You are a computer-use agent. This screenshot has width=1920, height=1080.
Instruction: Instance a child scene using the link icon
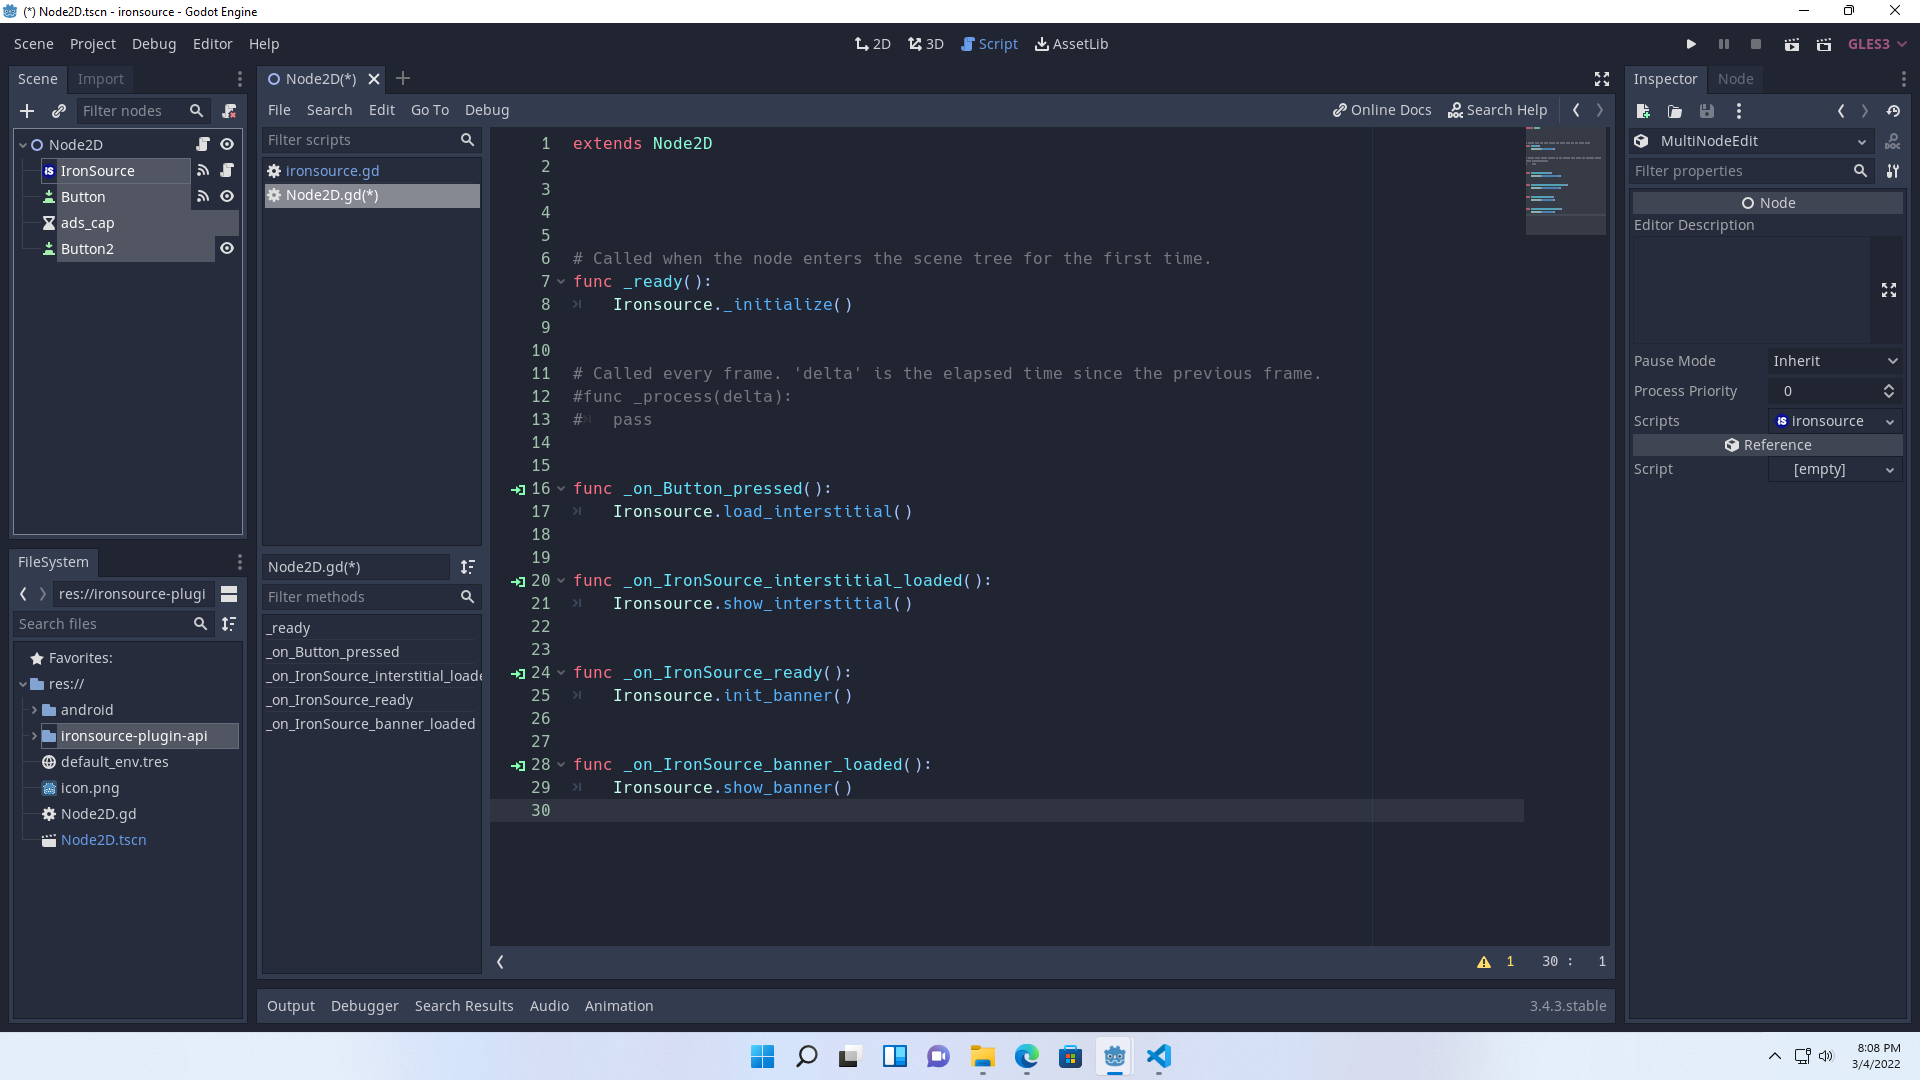tap(58, 111)
